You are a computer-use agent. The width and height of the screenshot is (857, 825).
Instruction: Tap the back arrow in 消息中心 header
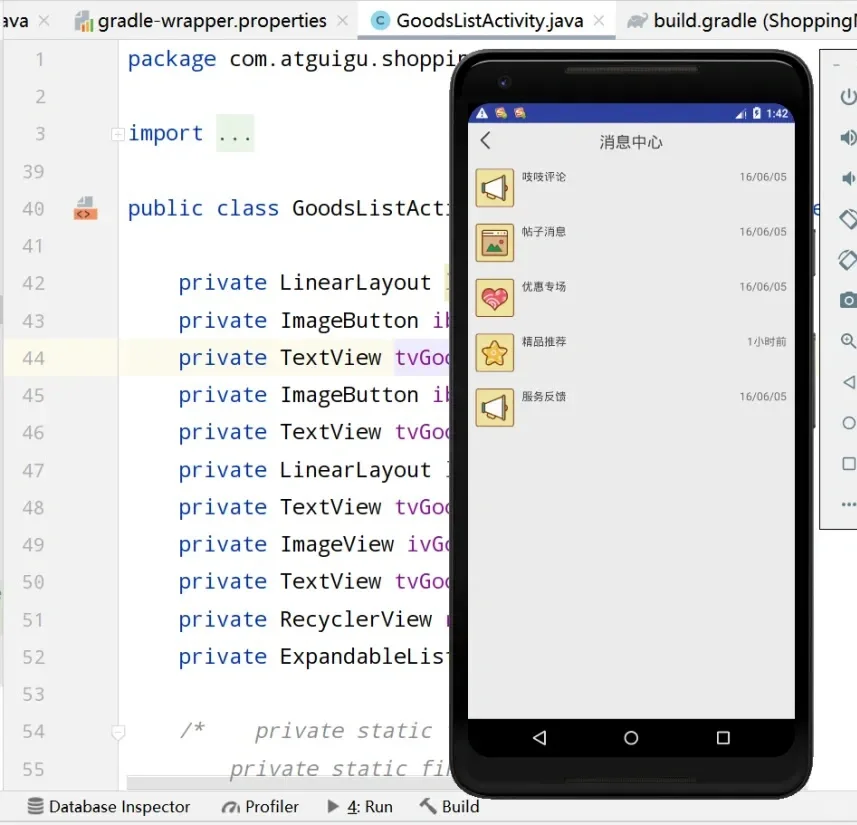[x=485, y=141]
